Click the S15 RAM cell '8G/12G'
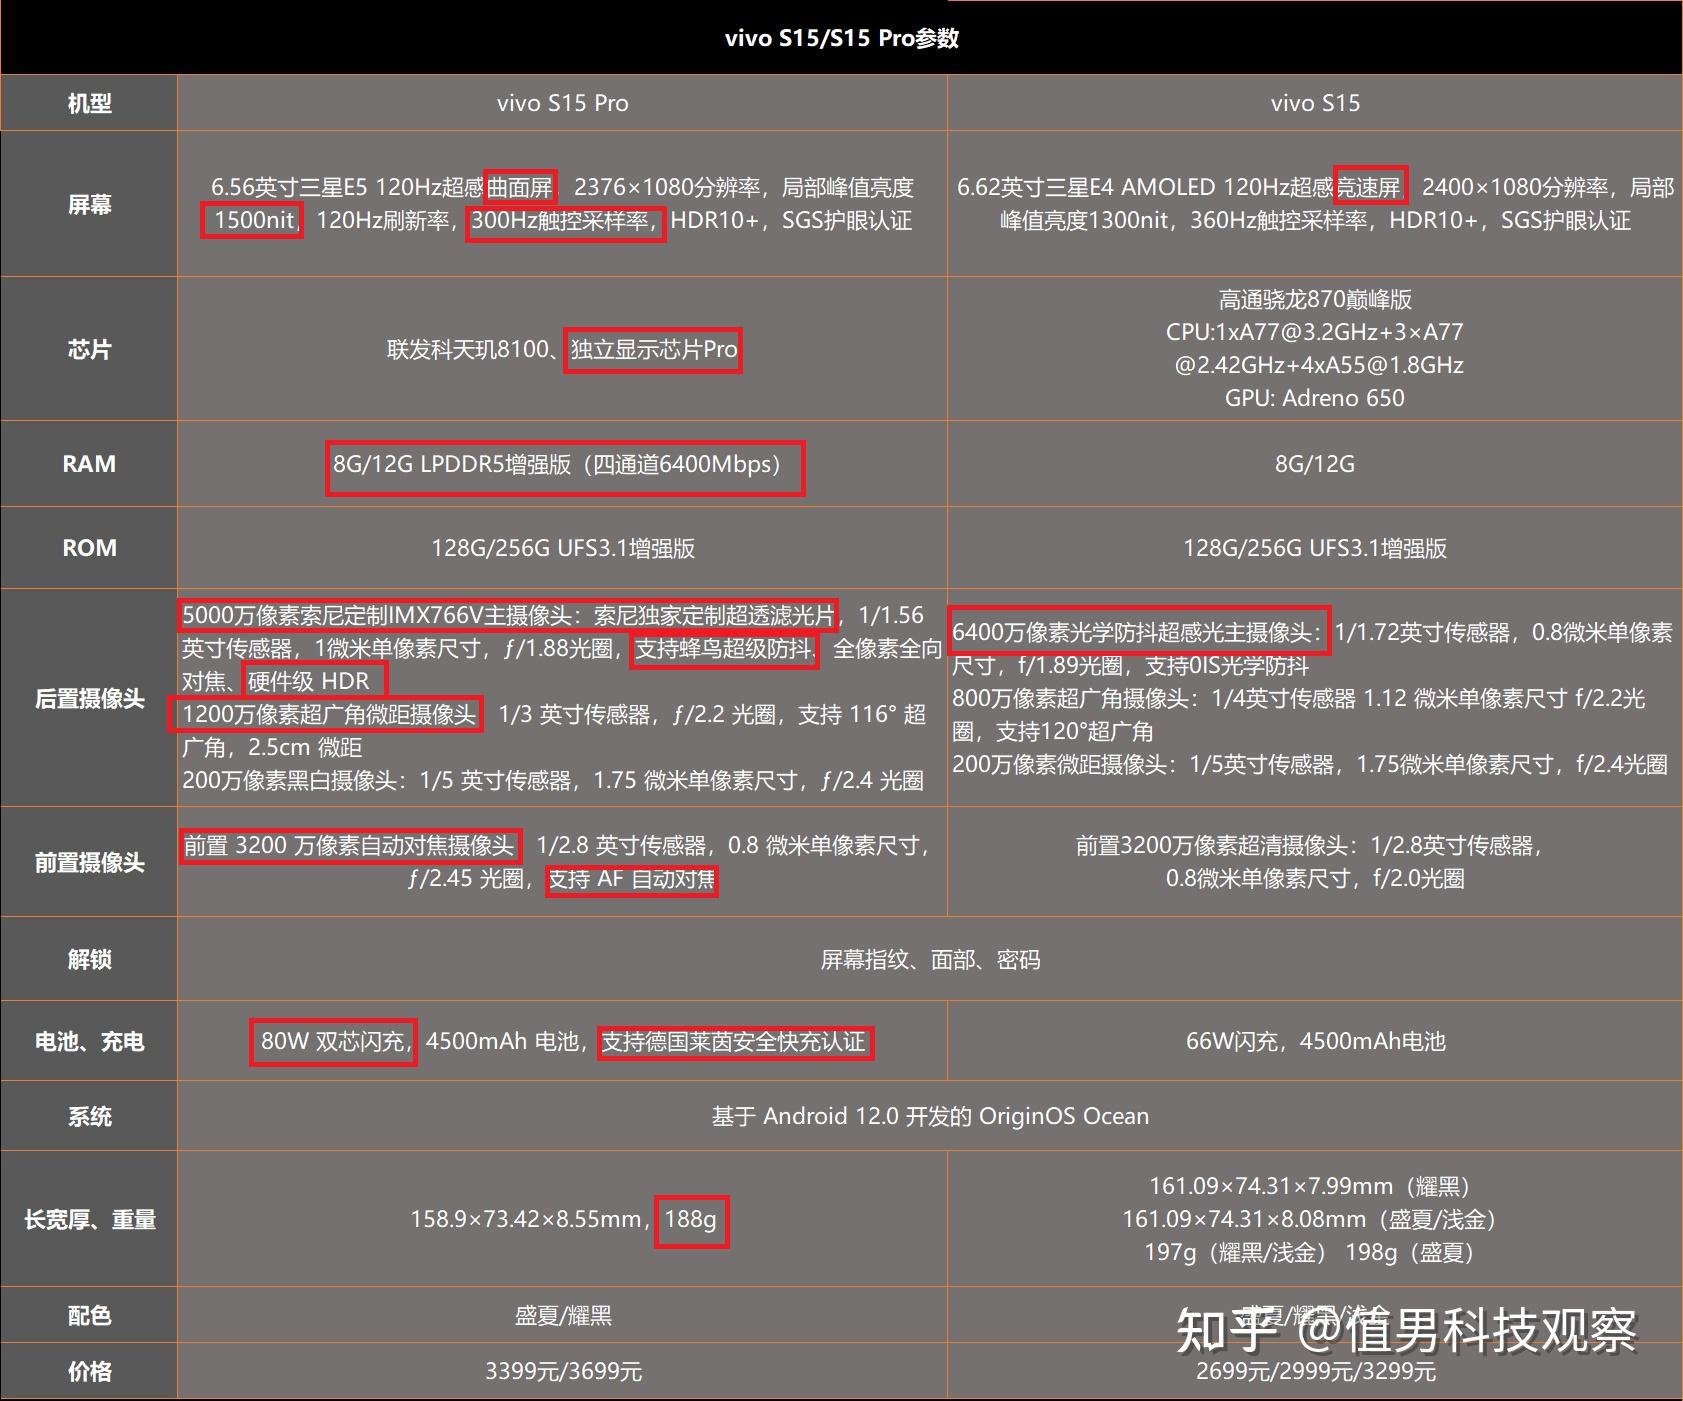Image resolution: width=1683 pixels, height=1401 pixels. point(1315,464)
